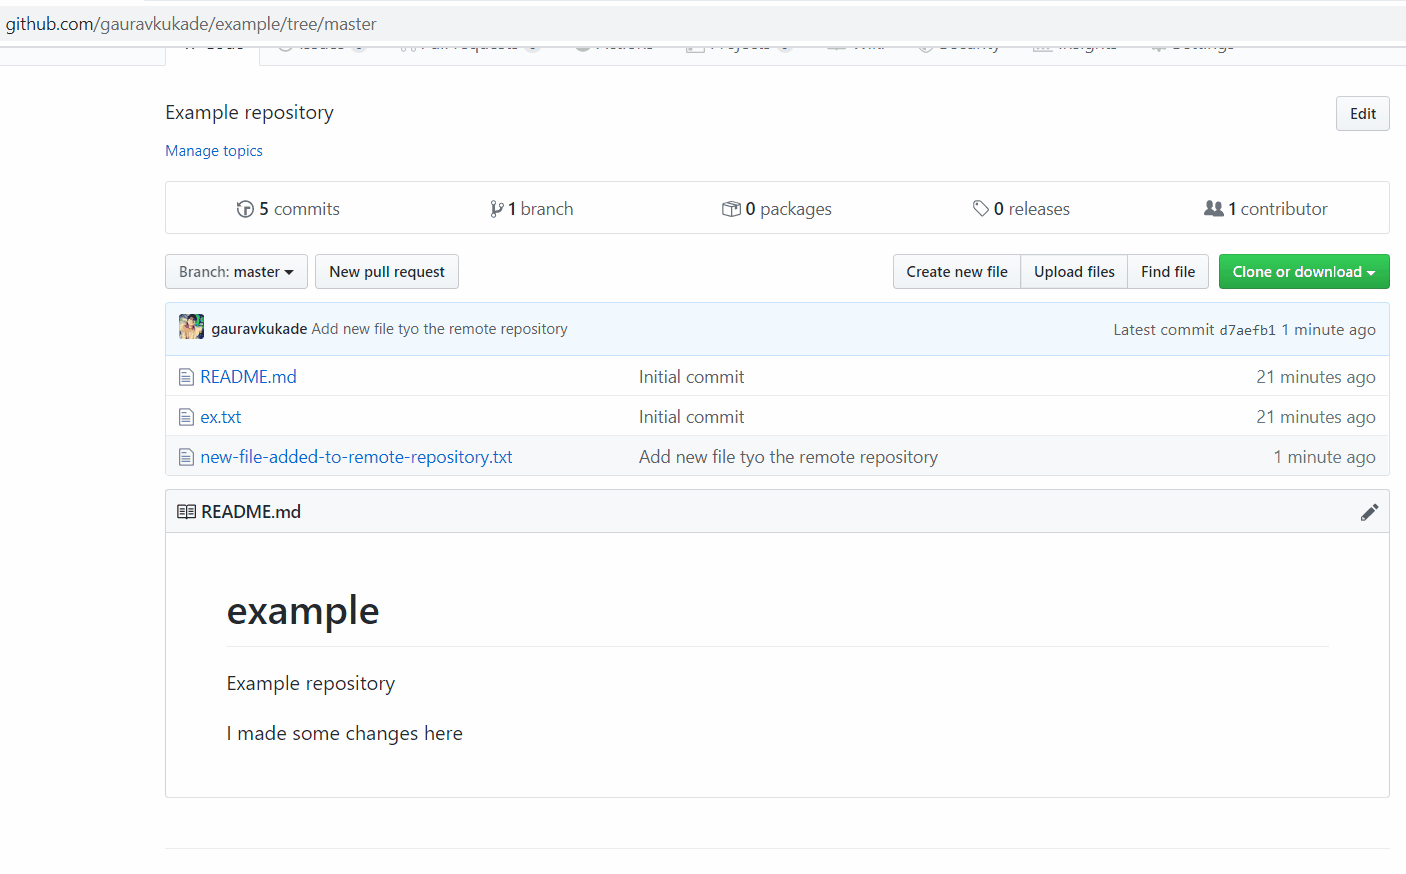Click the branch icon beside 1 branch
The height and width of the screenshot is (874, 1406).
pyautogui.click(x=496, y=209)
